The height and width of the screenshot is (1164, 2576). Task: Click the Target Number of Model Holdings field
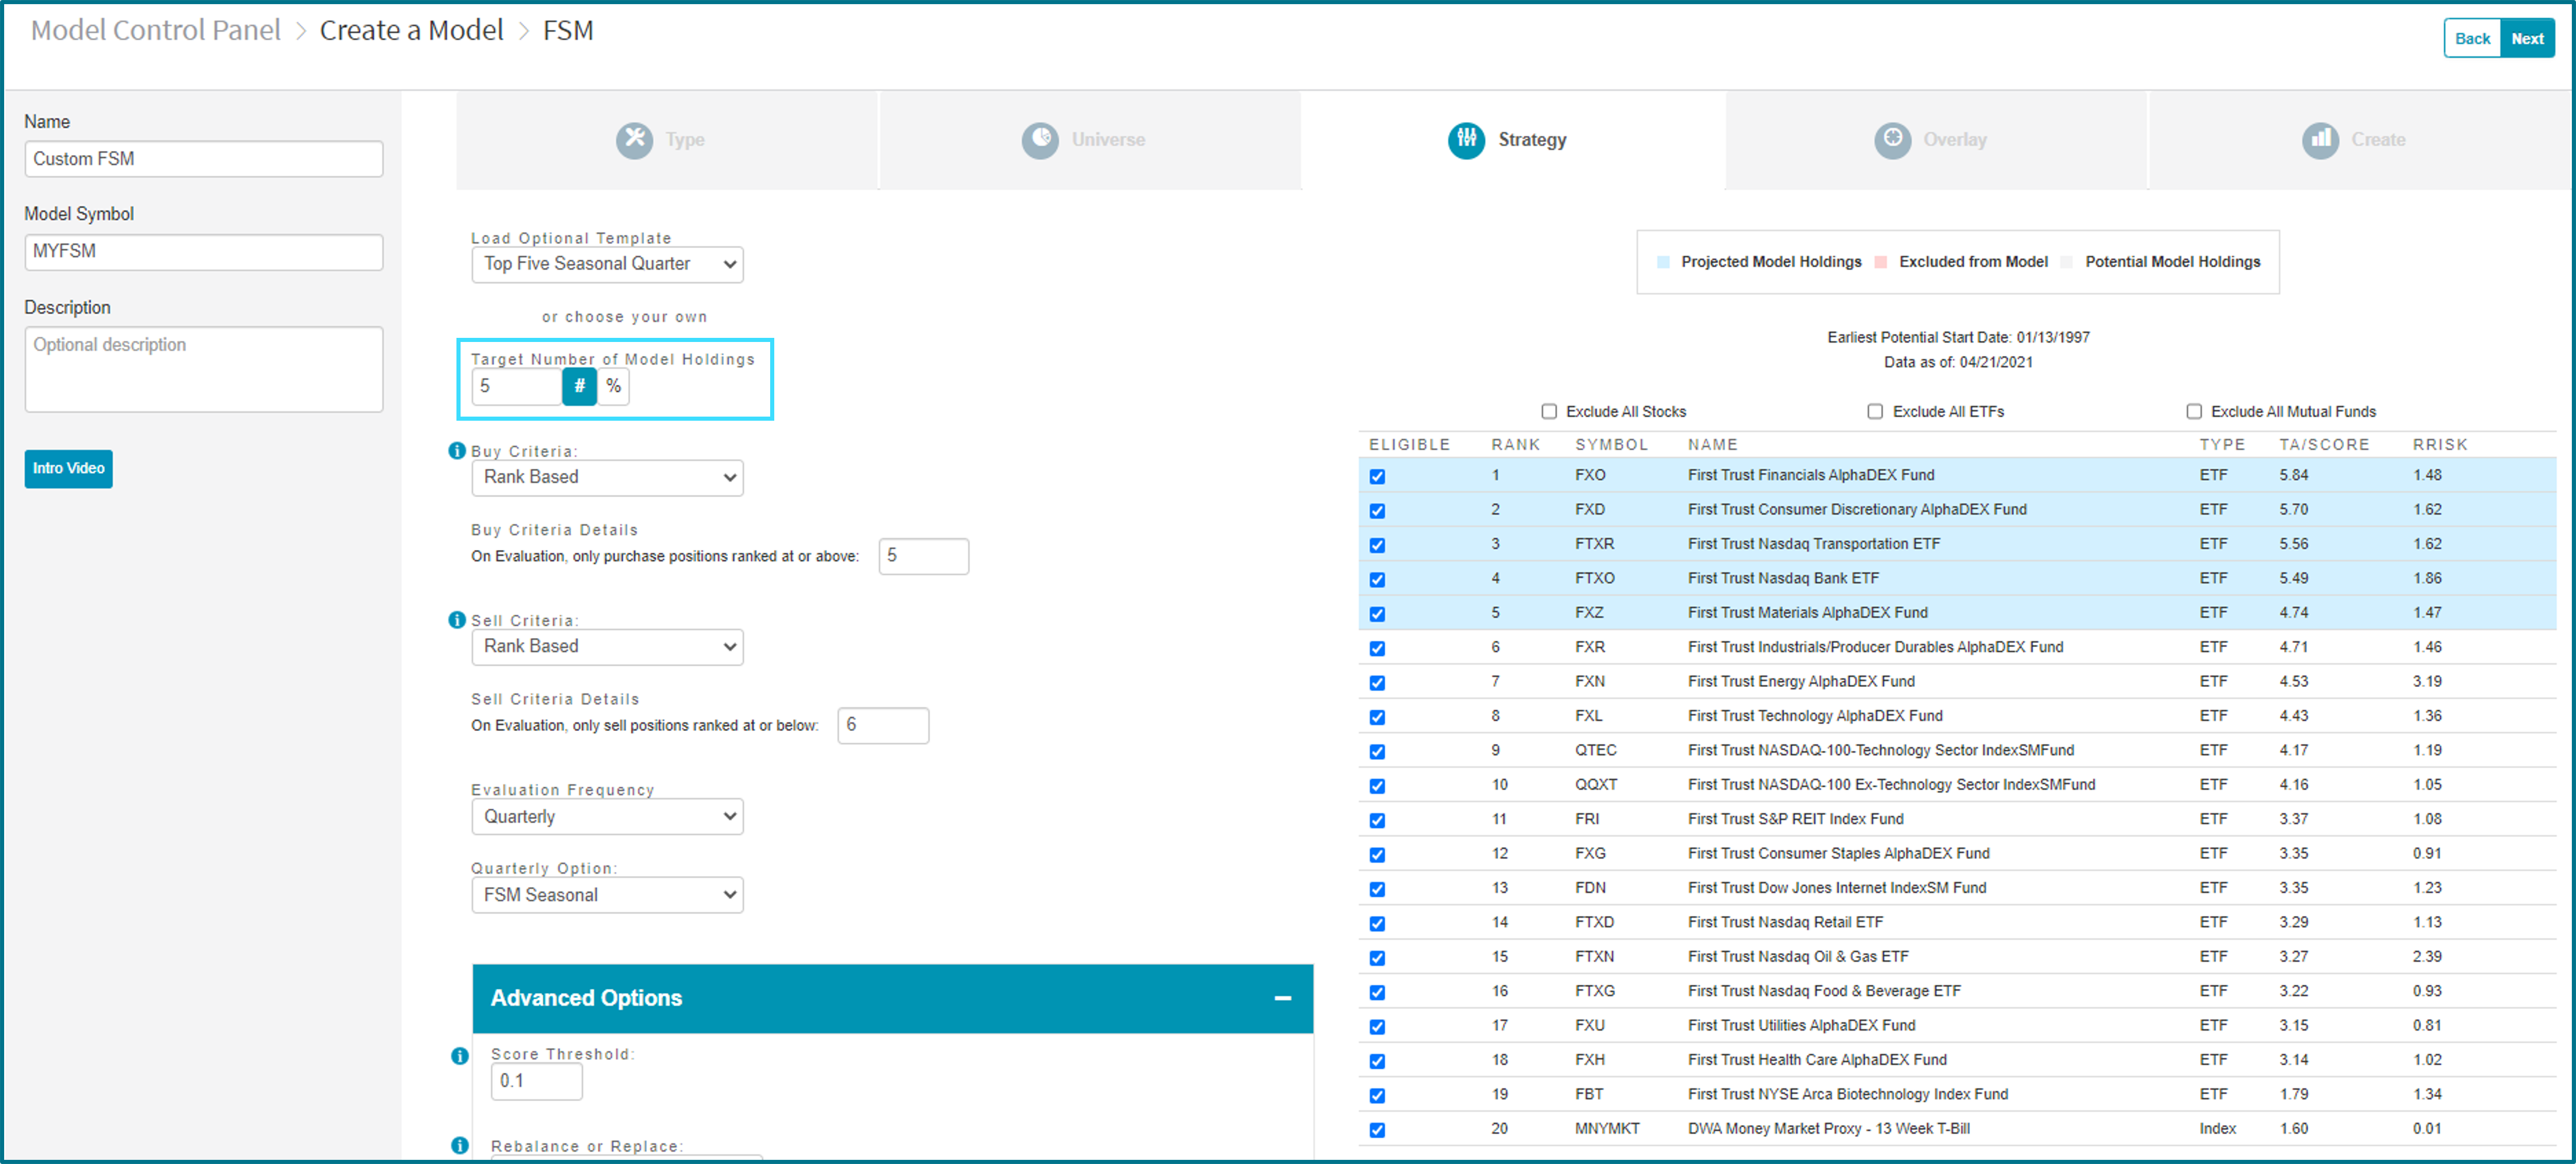[517, 386]
